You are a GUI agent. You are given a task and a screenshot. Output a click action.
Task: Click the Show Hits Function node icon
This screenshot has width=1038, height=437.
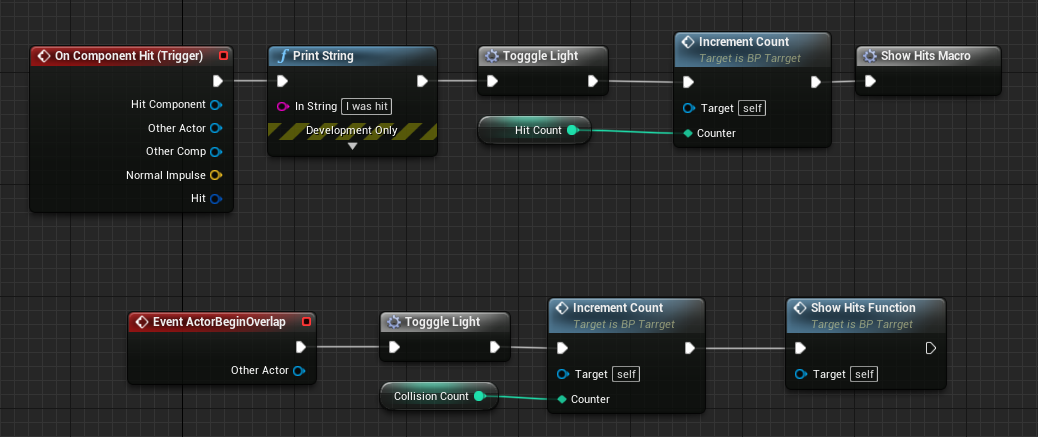tap(799, 308)
